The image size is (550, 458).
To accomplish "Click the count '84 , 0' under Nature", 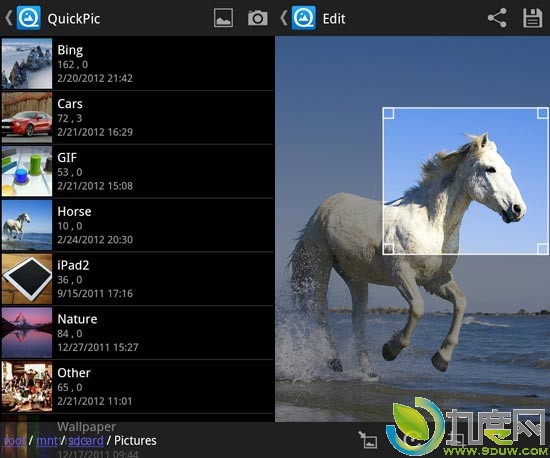I will [x=70, y=334].
